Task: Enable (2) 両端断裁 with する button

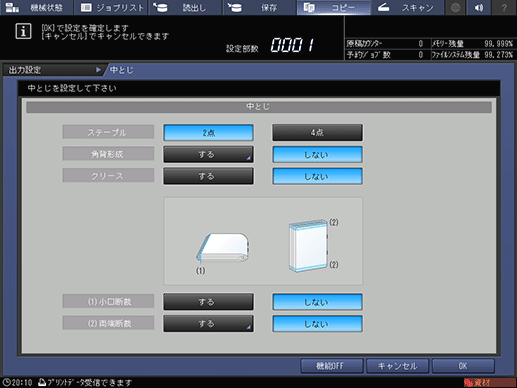Action: pyautogui.click(x=208, y=323)
